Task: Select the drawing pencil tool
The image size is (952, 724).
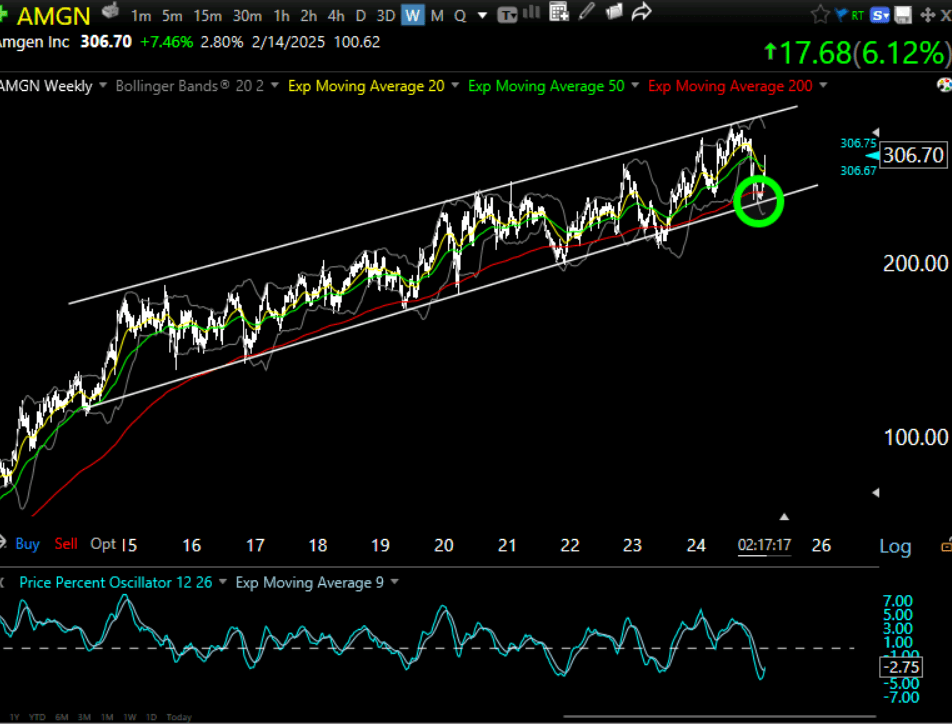Action: coord(586,14)
